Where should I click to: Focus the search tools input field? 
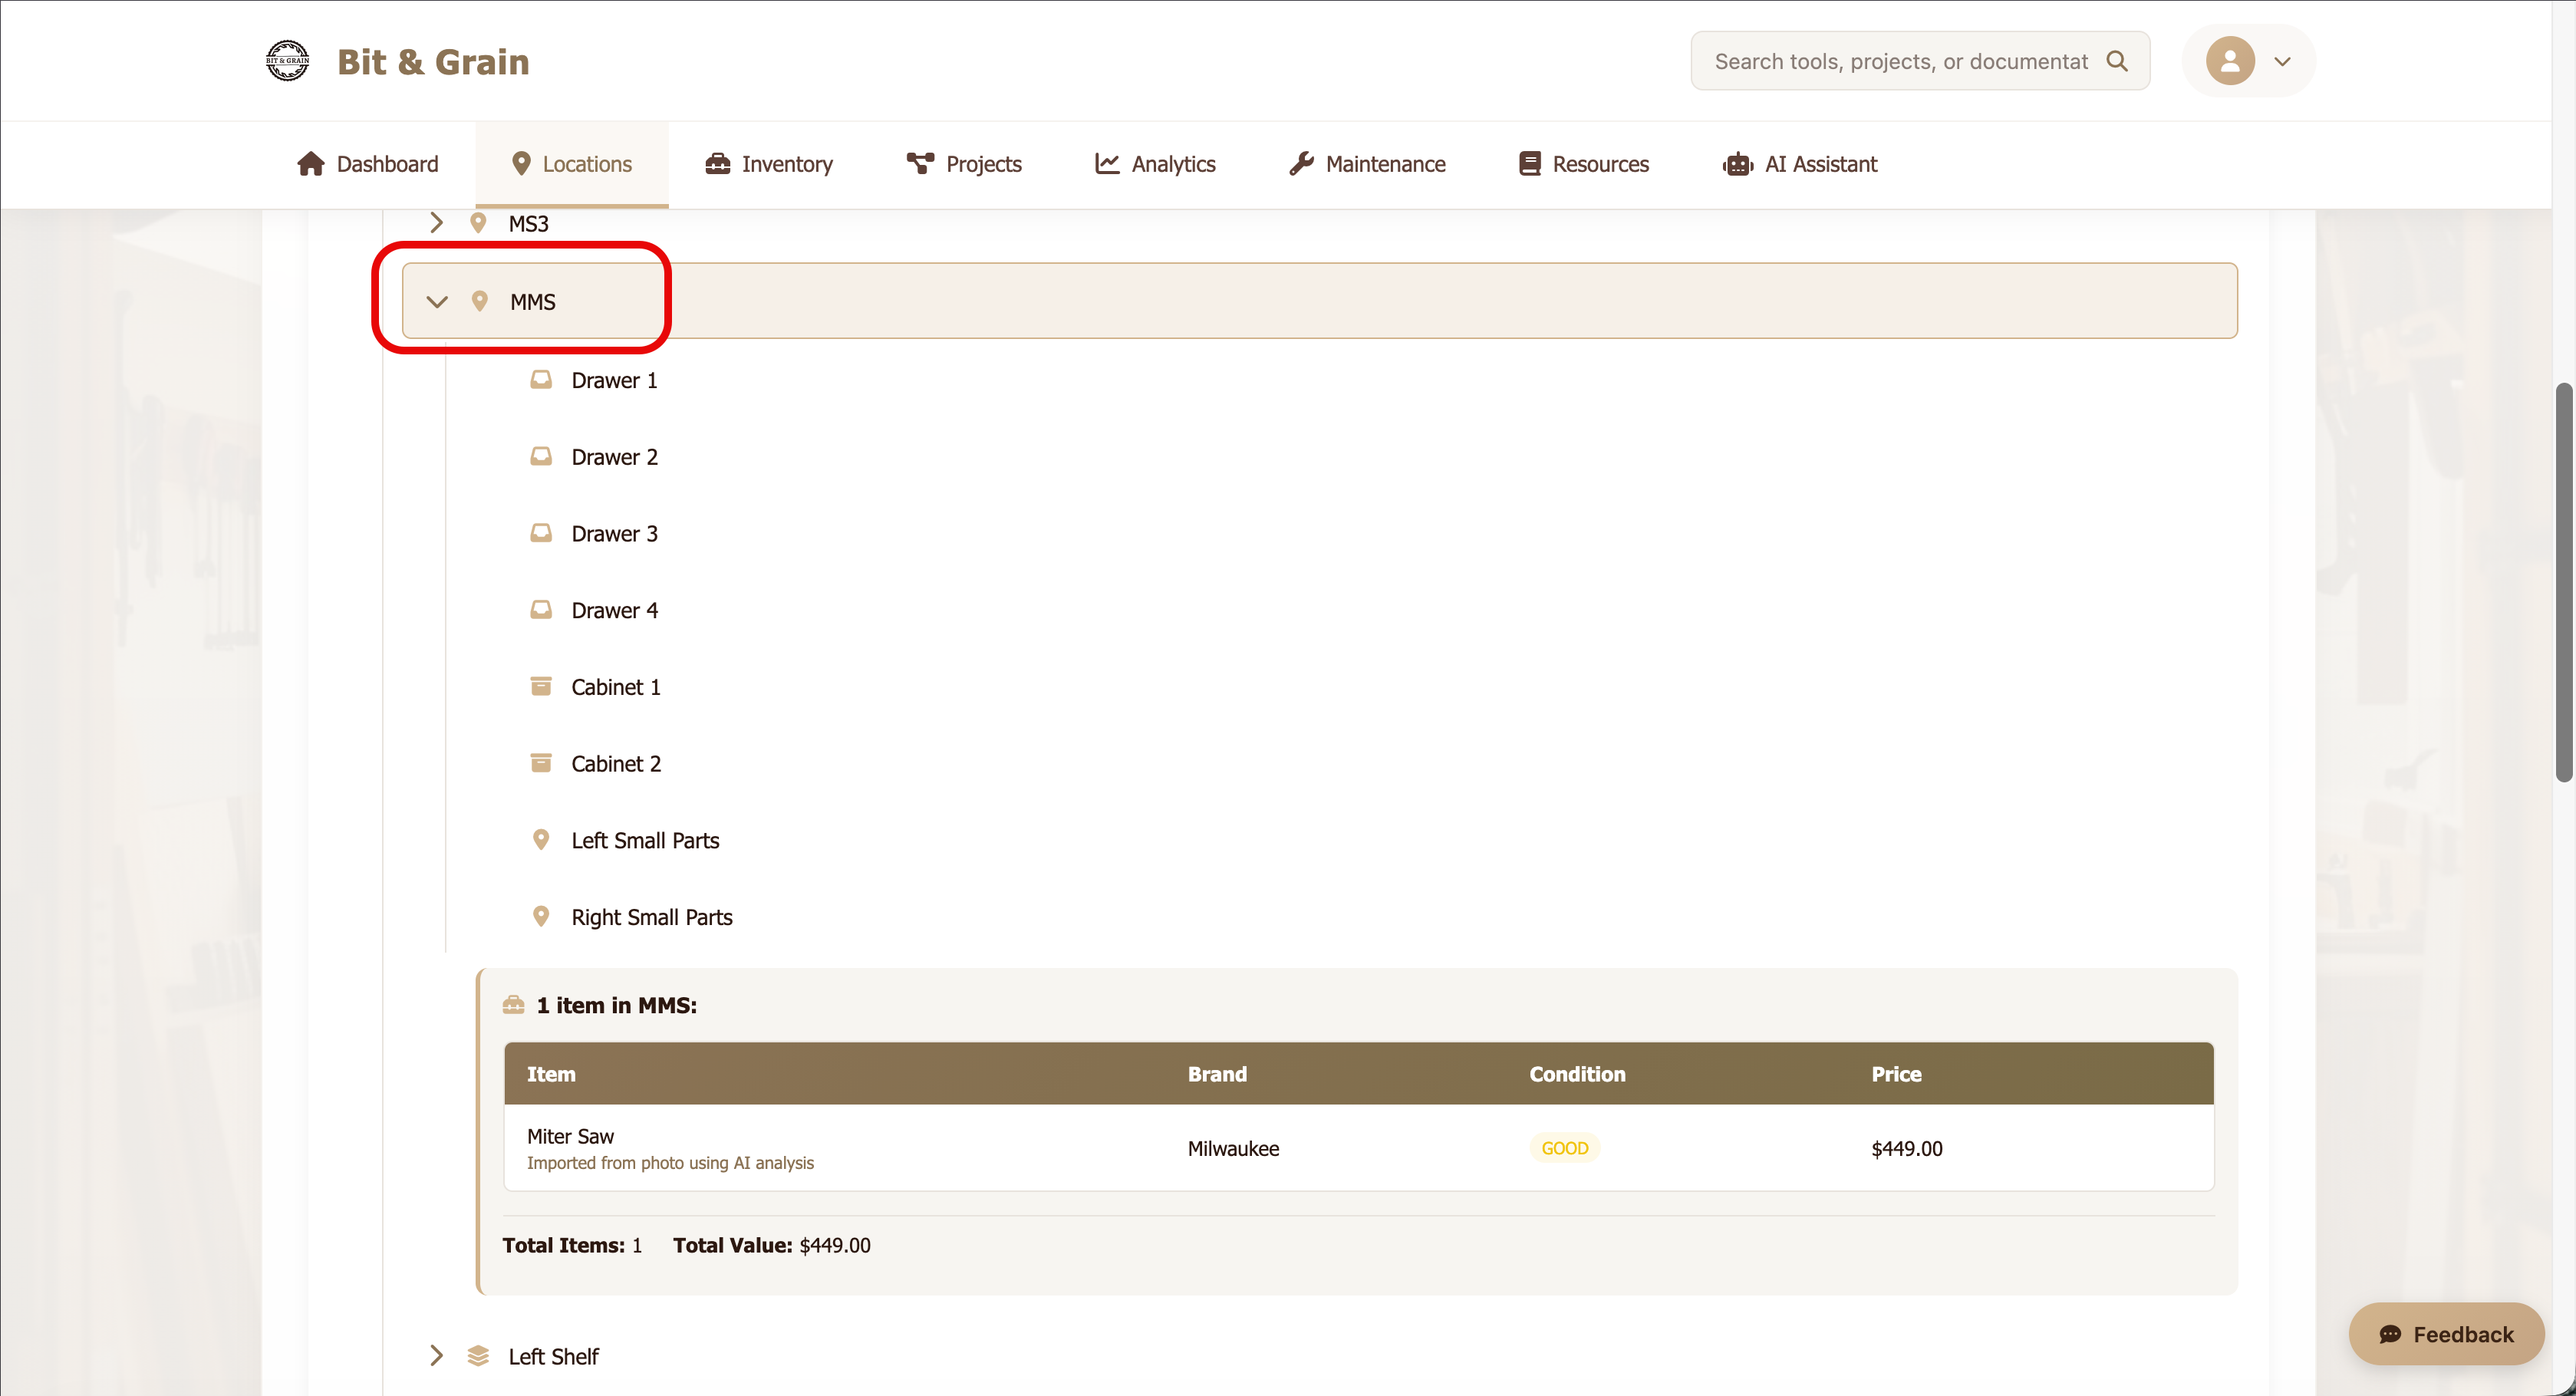tap(1900, 61)
